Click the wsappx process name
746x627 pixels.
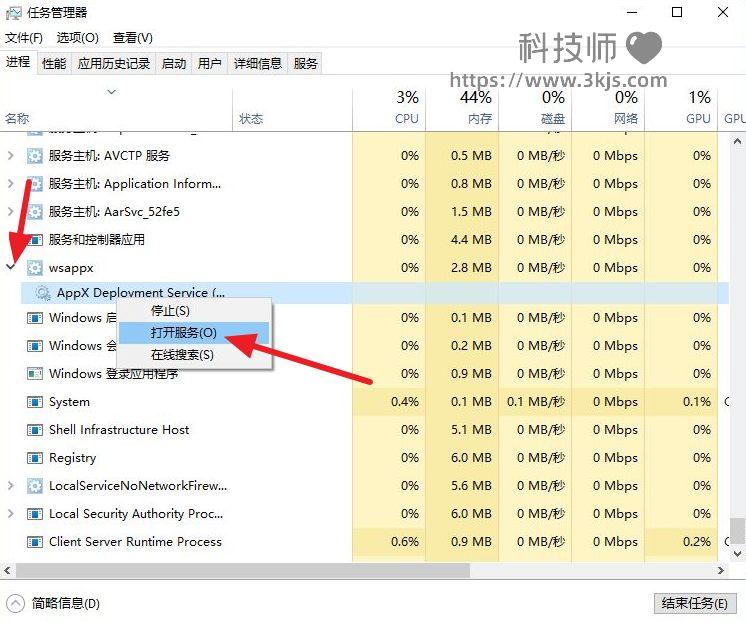click(x=71, y=268)
